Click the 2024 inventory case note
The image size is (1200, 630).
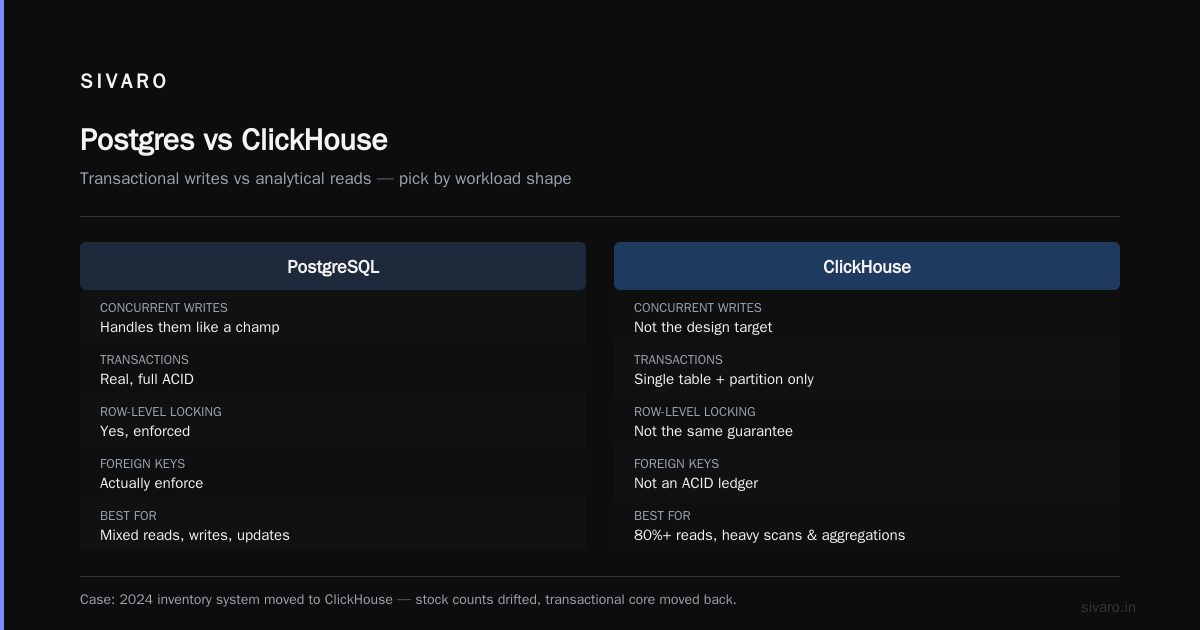click(x=408, y=600)
